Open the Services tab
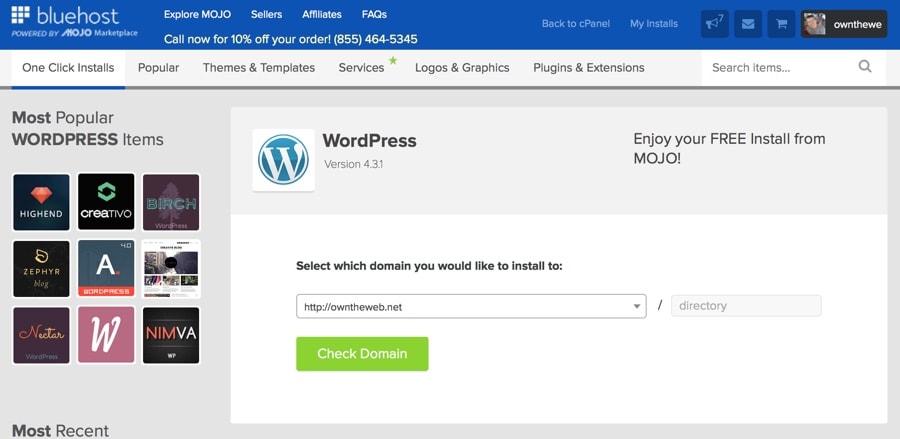 coord(361,68)
